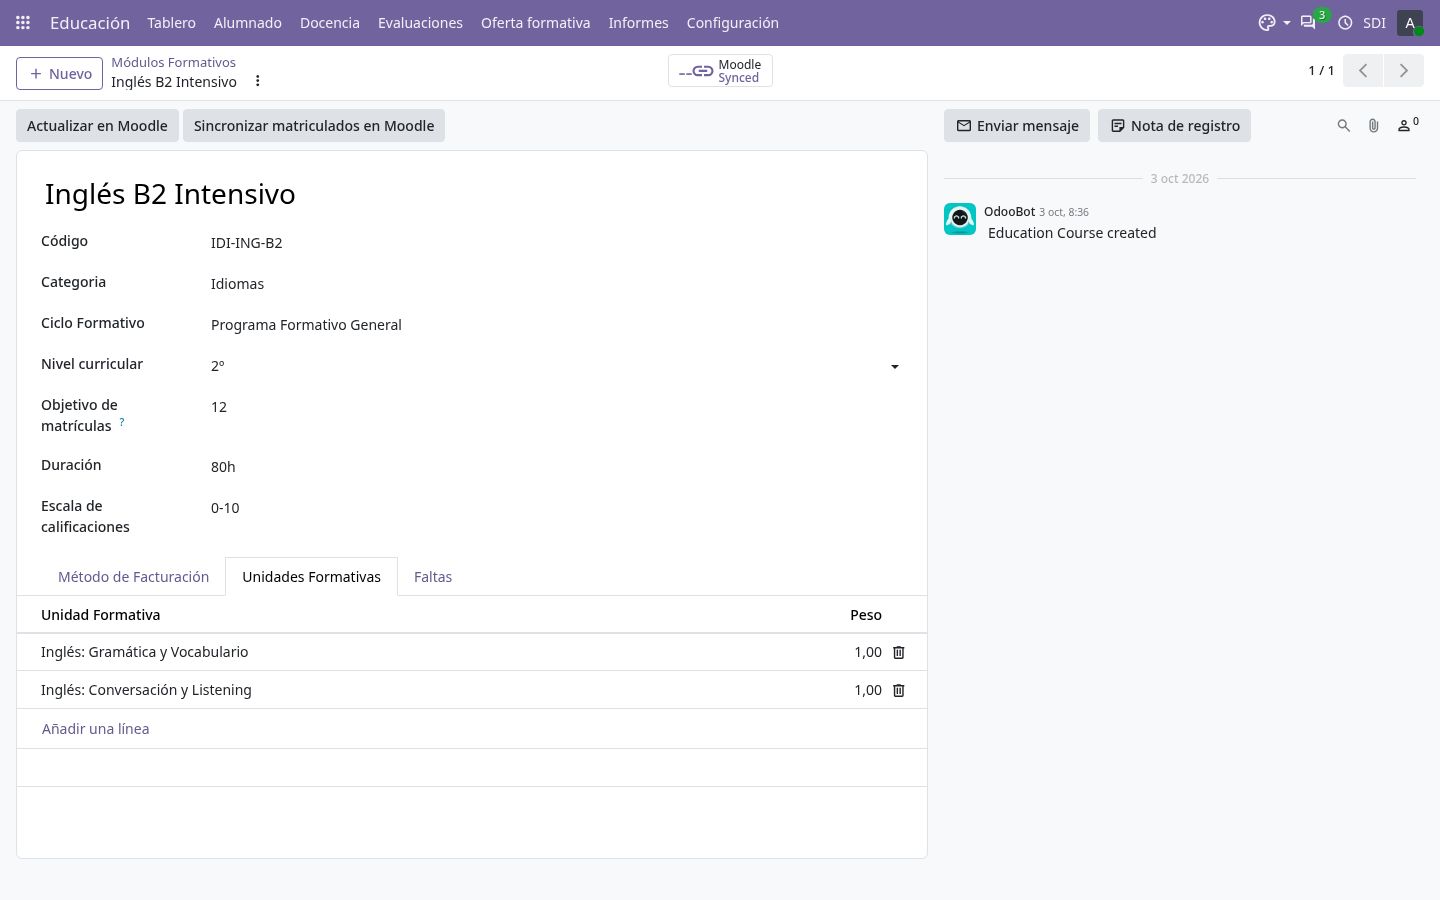1440x900 pixels.
Task: Click Añadir una línea
Action: 95,729
